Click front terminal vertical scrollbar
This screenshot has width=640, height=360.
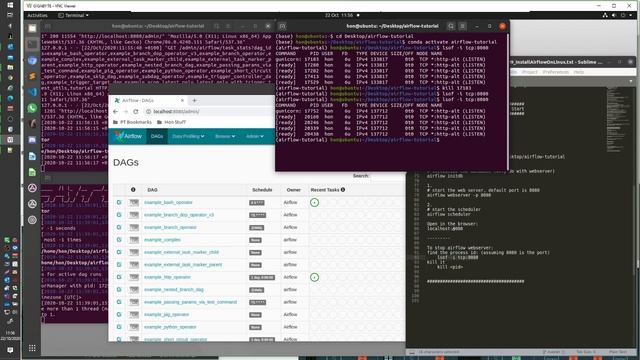click(x=508, y=102)
